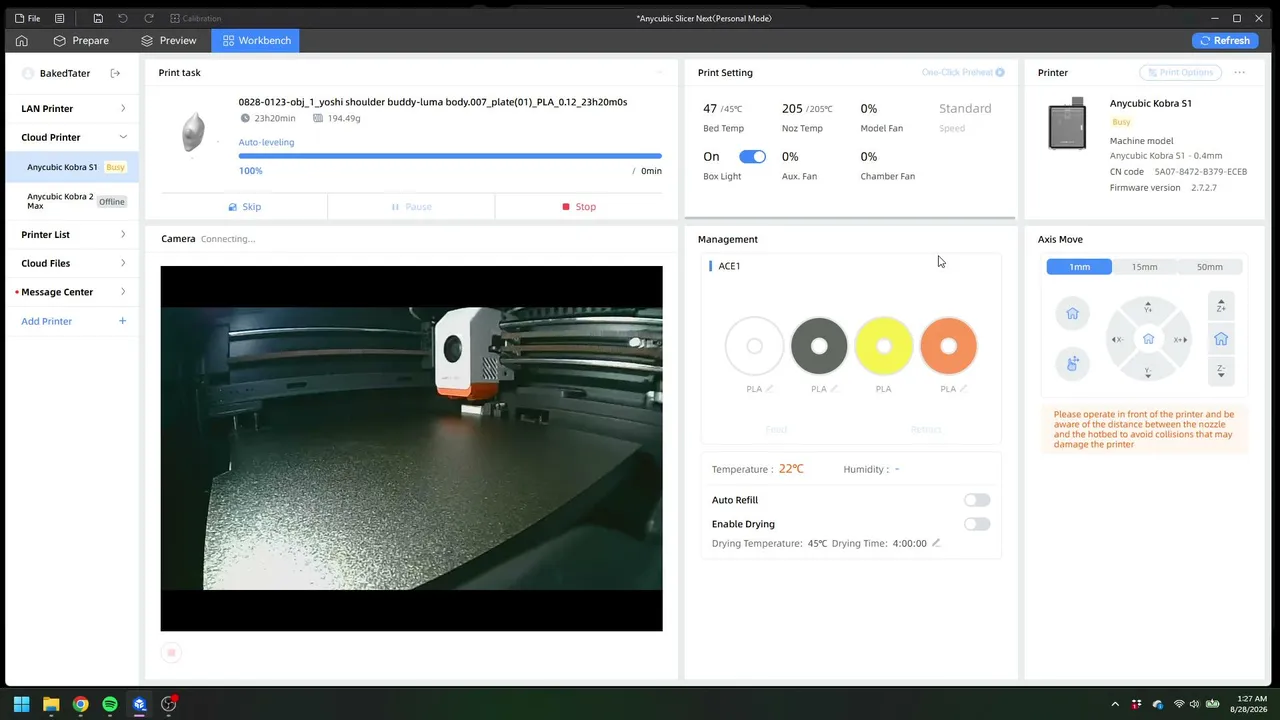
Task: Click the Undo arrow in the title bar
Action: pyautogui.click(x=123, y=18)
